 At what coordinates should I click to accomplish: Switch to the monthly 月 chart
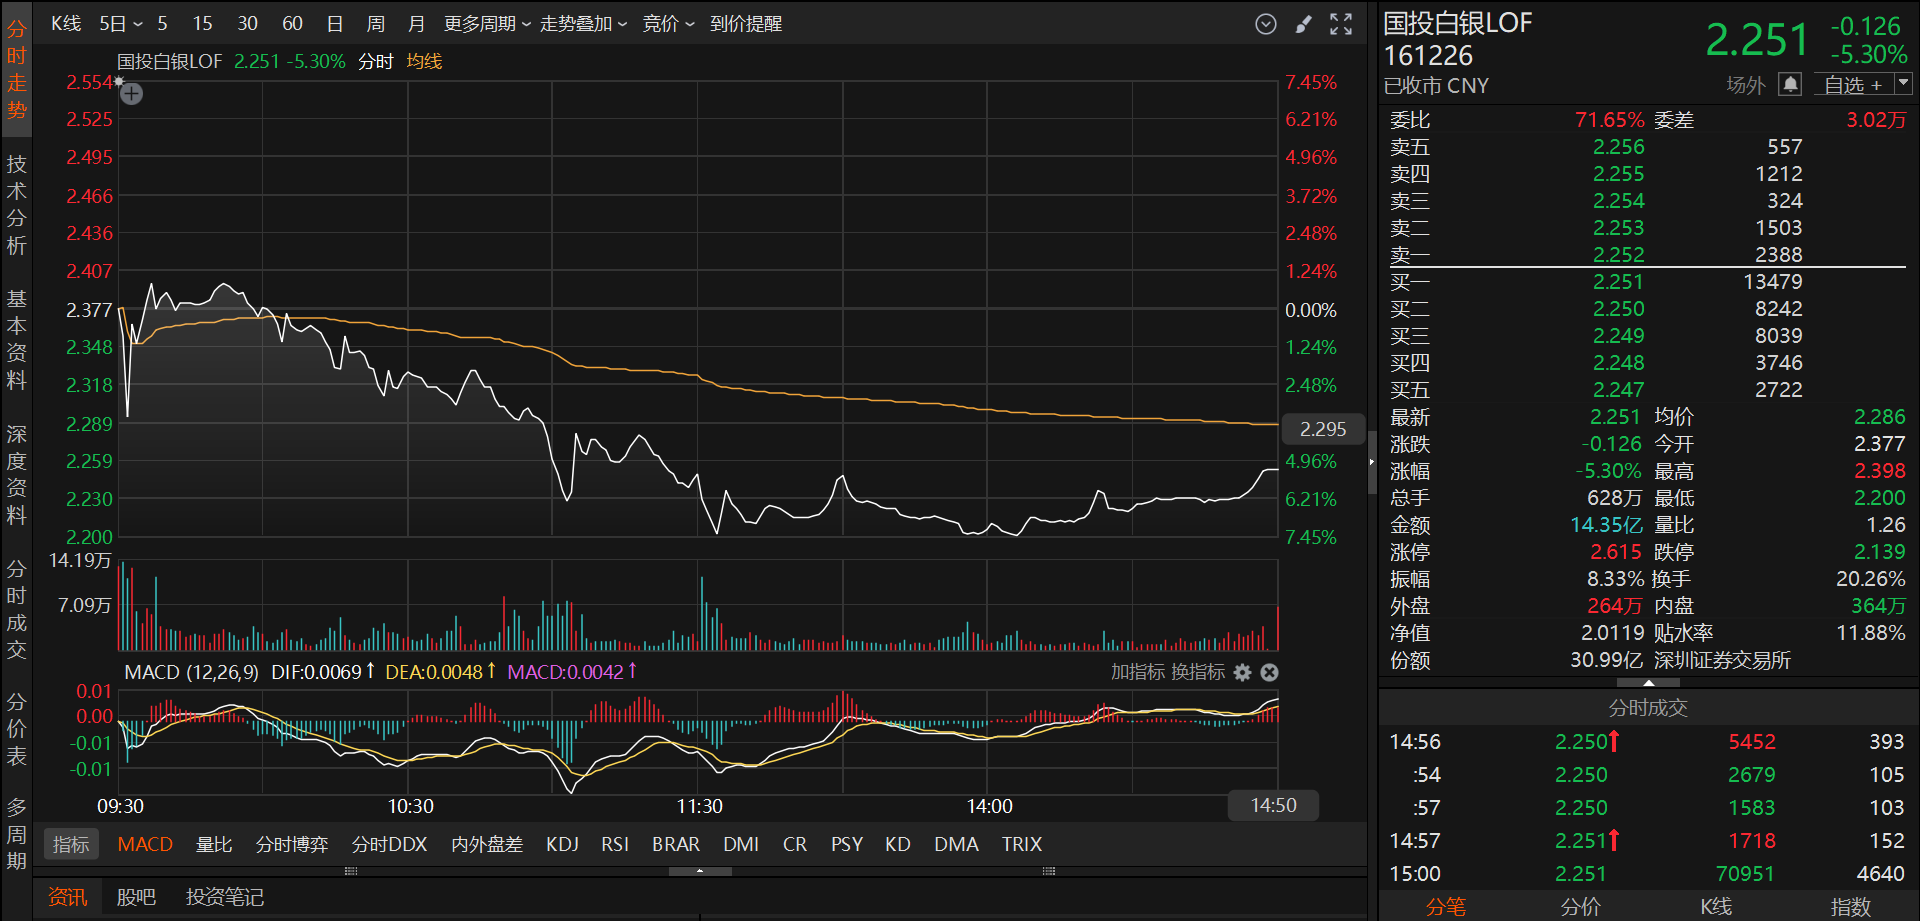click(x=417, y=23)
